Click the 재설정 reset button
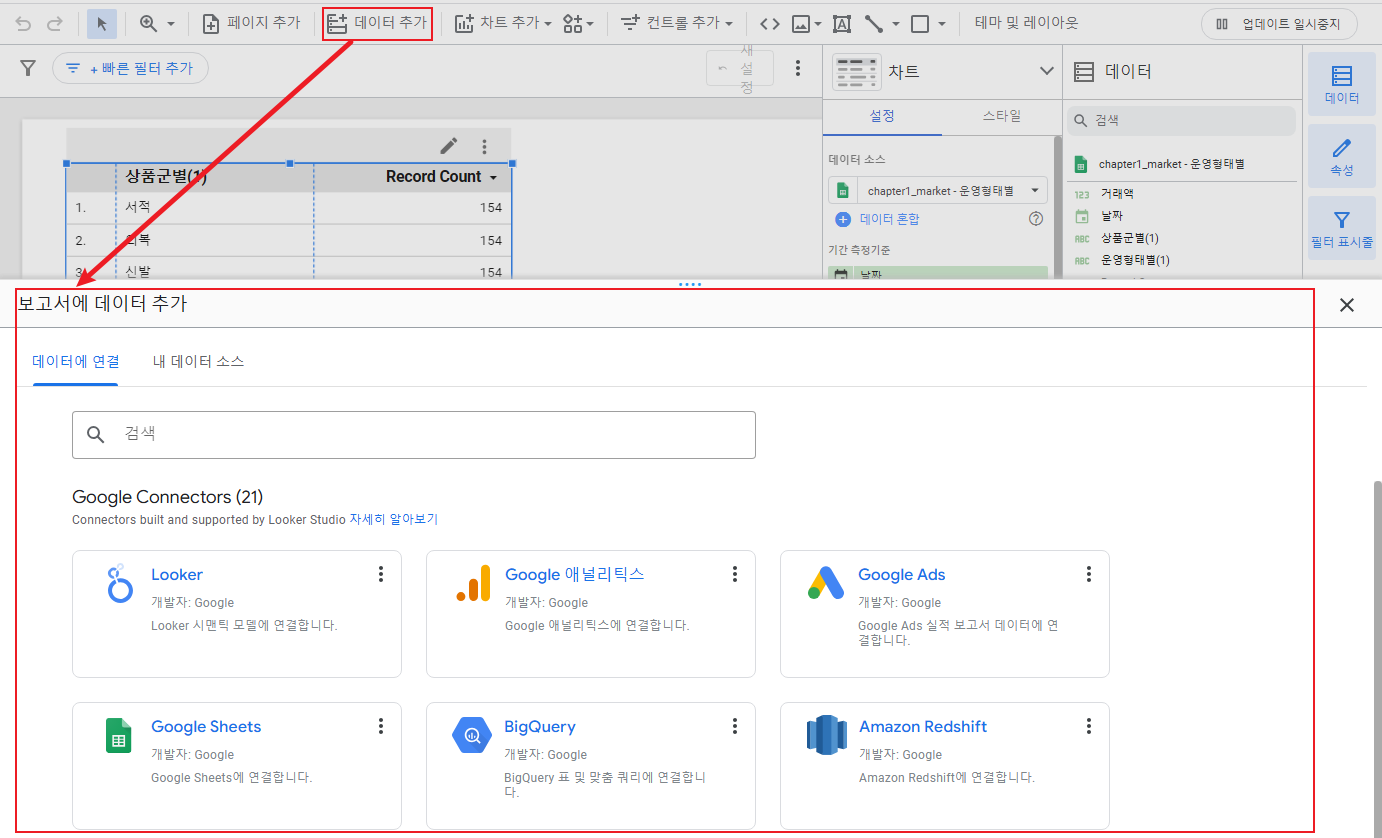This screenshot has height=838, width=1382. pyautogui.click(x=740, y=68)
